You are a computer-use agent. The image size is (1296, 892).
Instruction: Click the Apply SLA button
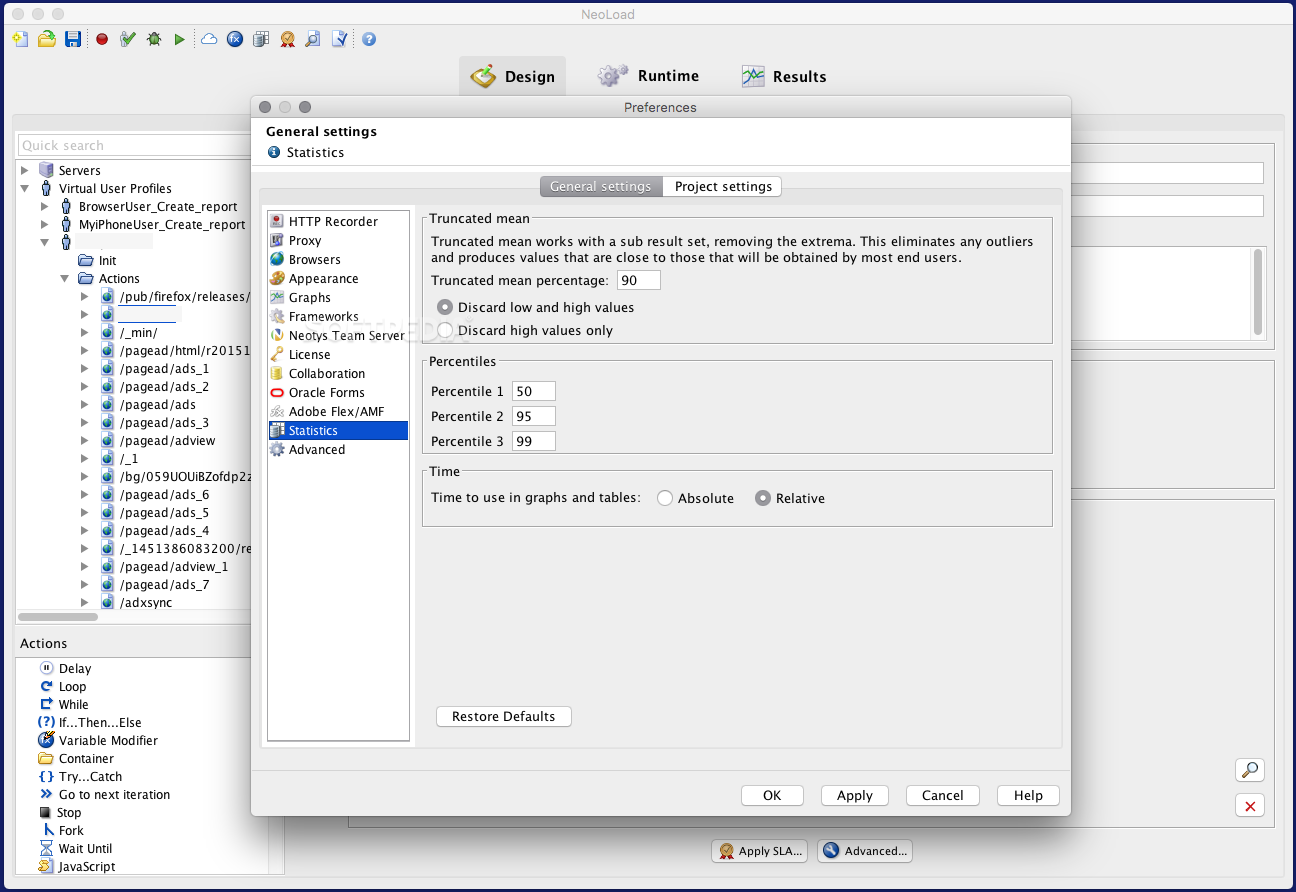point(759,851)
